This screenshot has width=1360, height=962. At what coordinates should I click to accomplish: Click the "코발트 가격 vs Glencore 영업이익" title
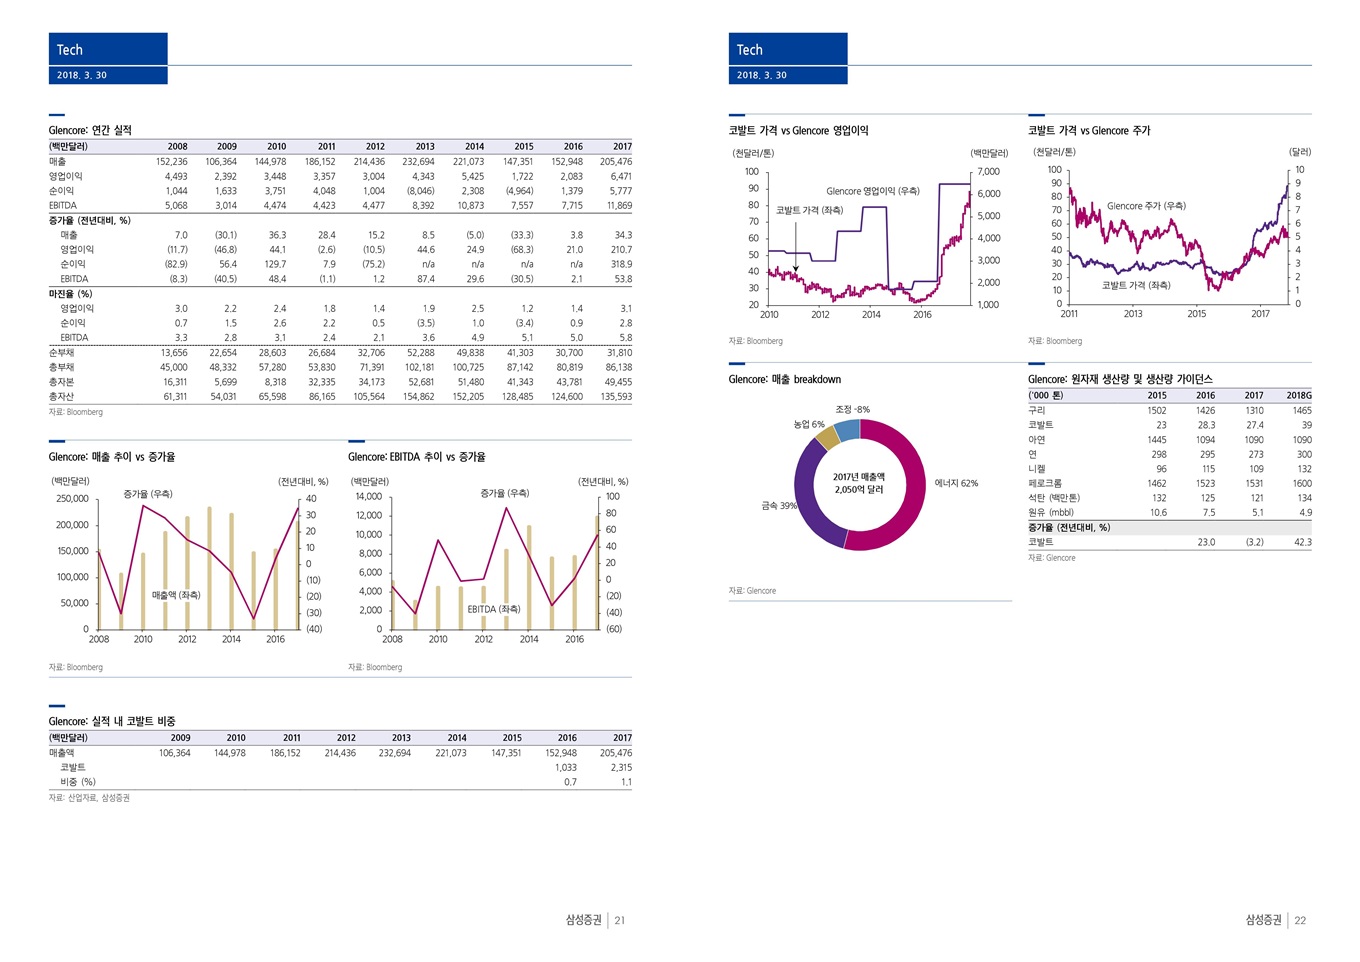[798, 131]
